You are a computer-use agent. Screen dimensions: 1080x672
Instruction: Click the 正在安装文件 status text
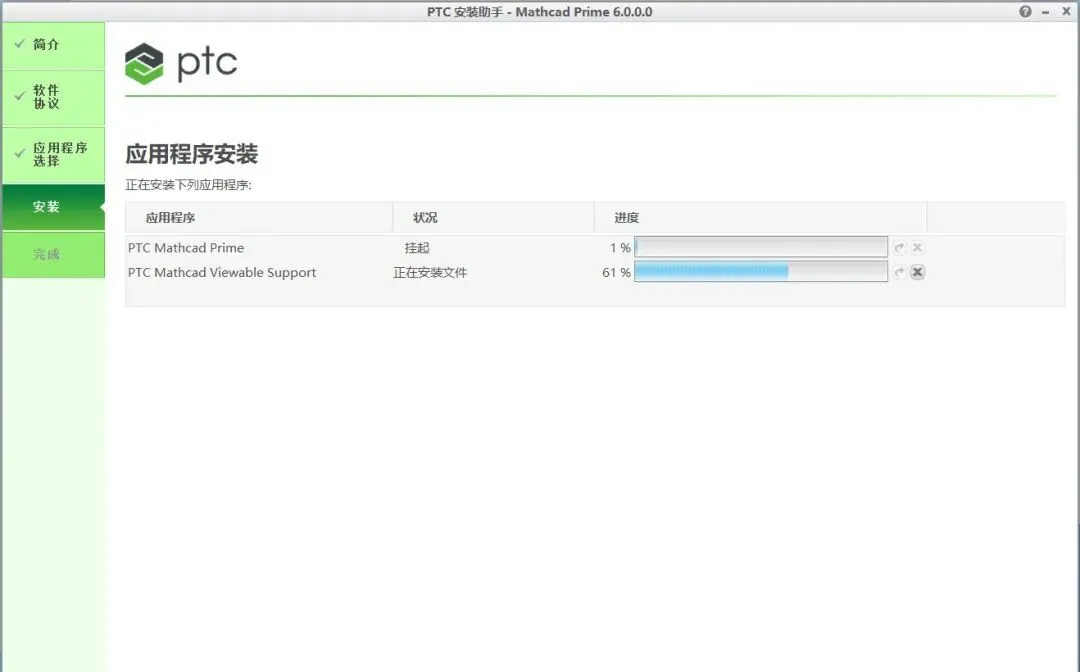[430, 273]
